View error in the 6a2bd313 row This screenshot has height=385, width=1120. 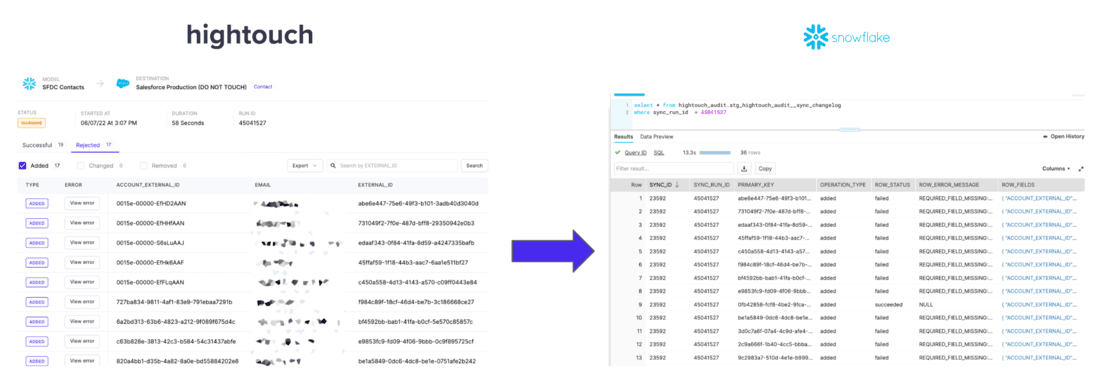tap(82, 321)
